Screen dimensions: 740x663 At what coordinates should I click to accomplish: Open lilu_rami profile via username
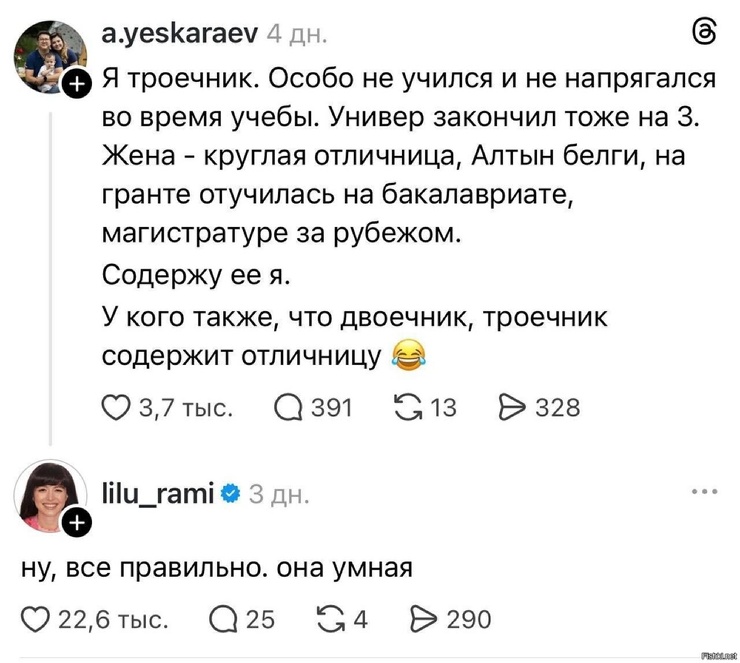coord(157,492)
